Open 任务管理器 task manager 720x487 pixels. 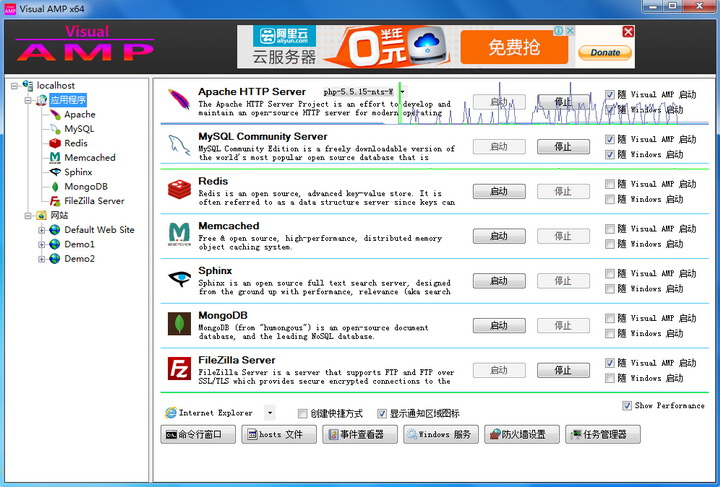pos(603,434)
